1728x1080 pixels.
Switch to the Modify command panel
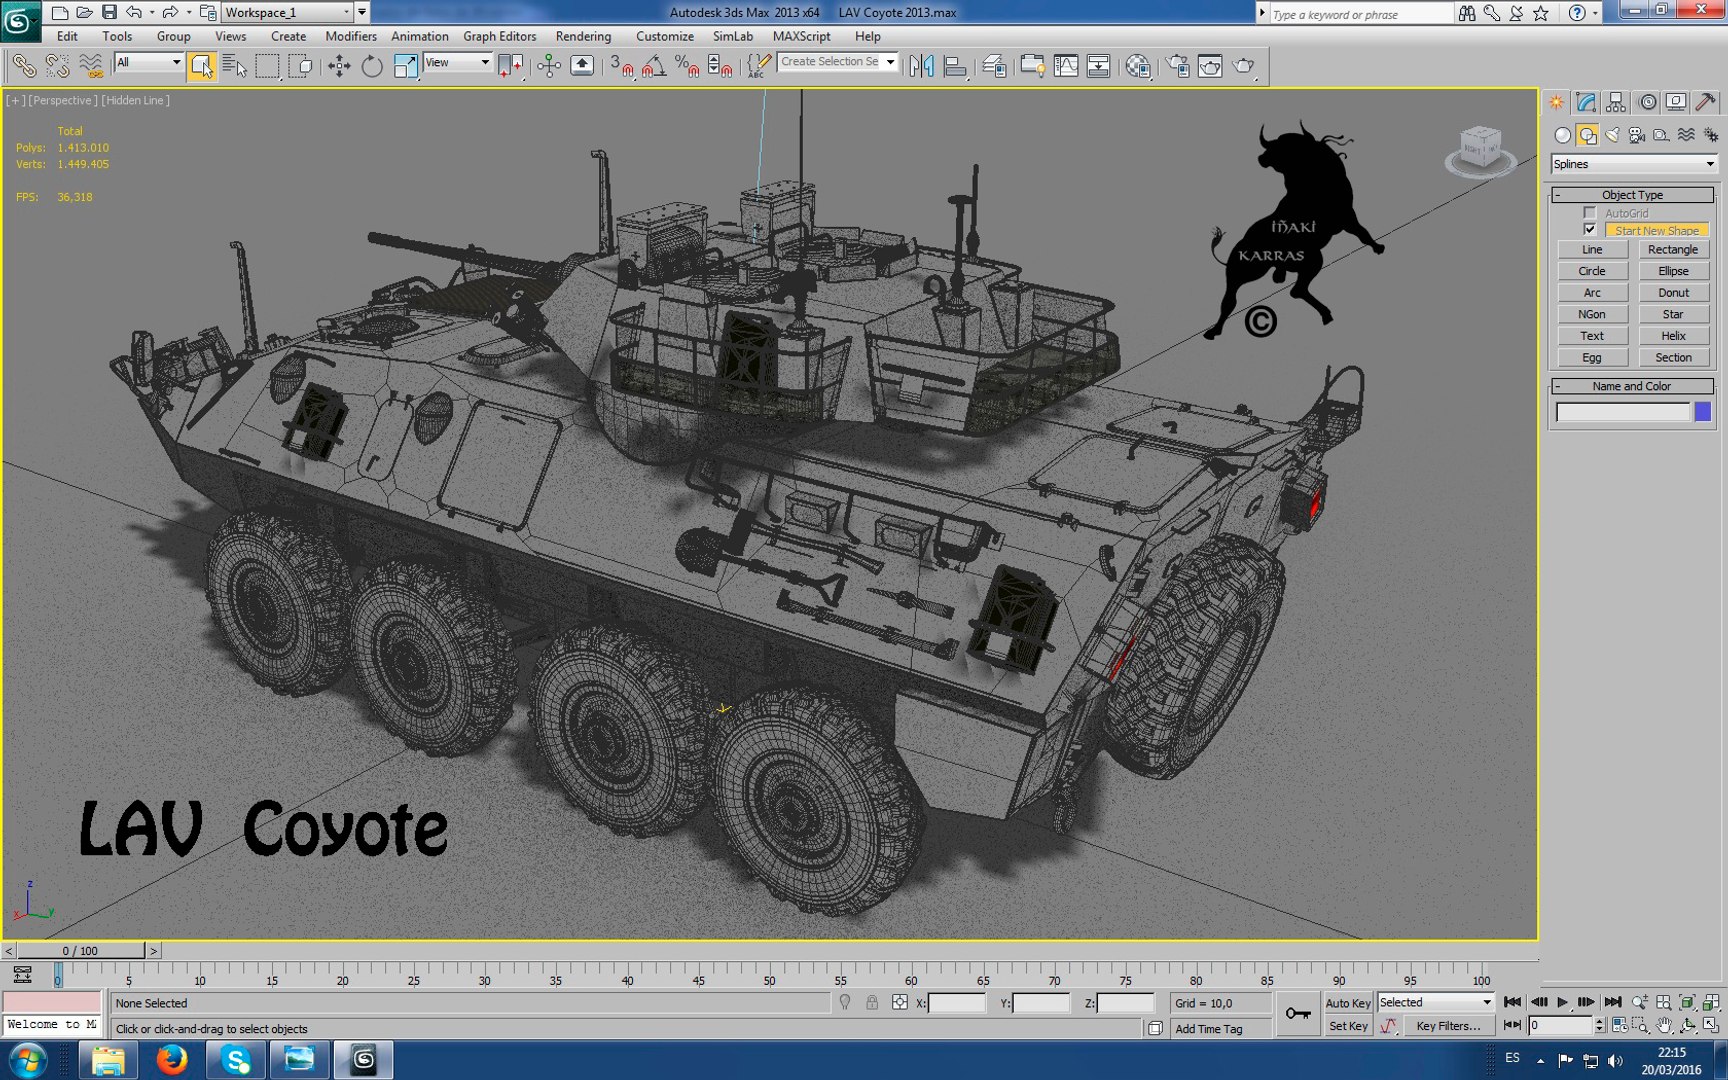[x=1586, y=102]
